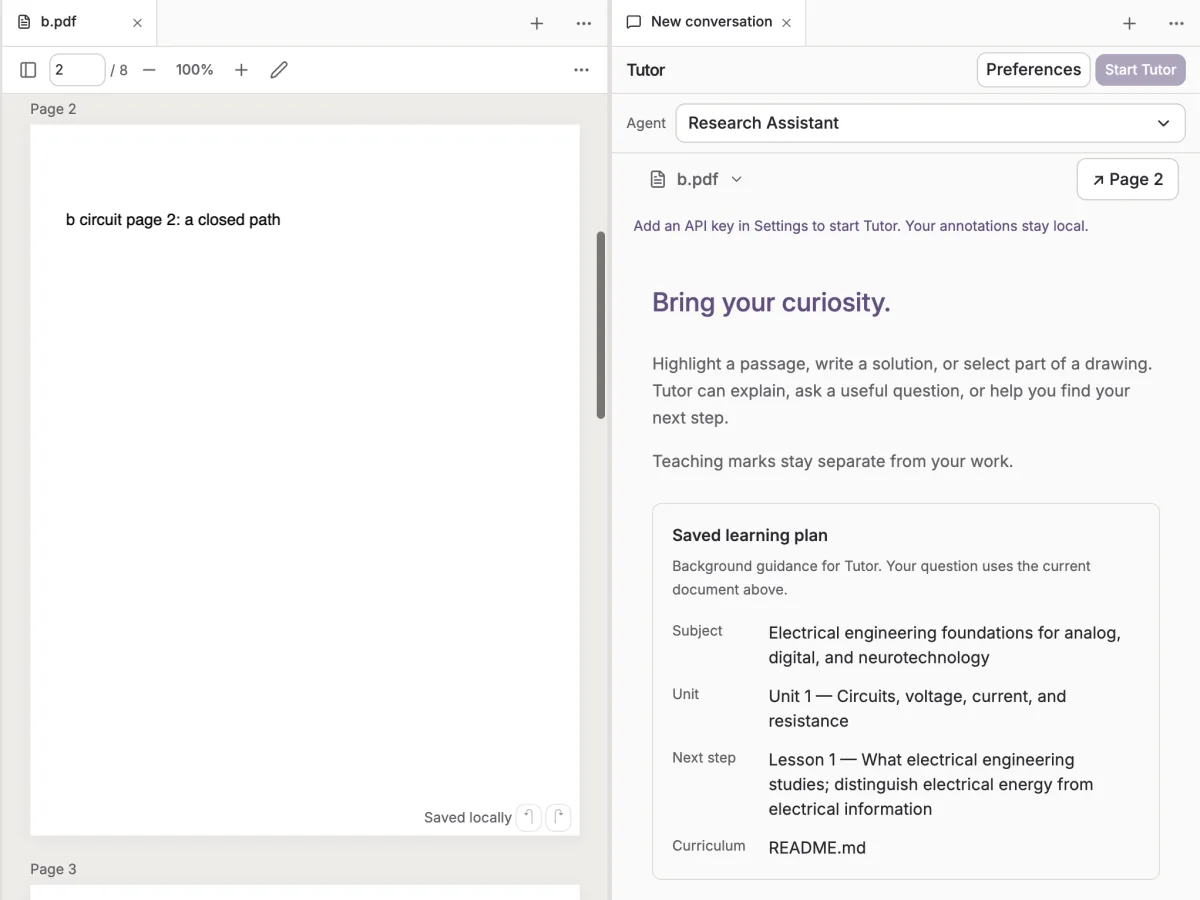Open the Preferences button

click(1033, 70)
